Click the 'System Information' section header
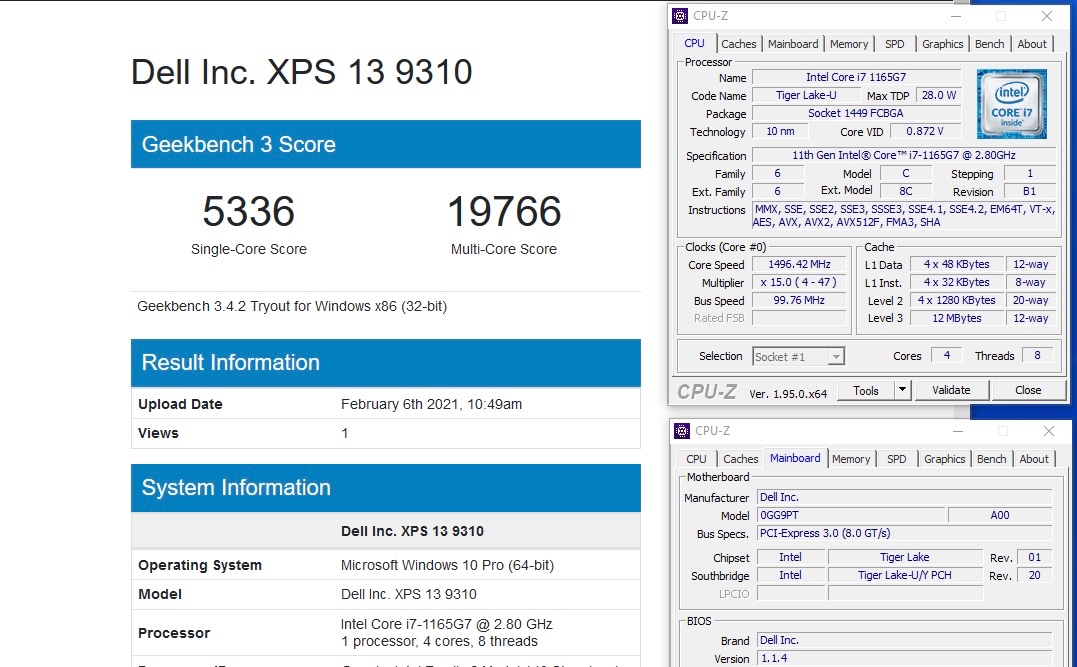 (386, 488)
